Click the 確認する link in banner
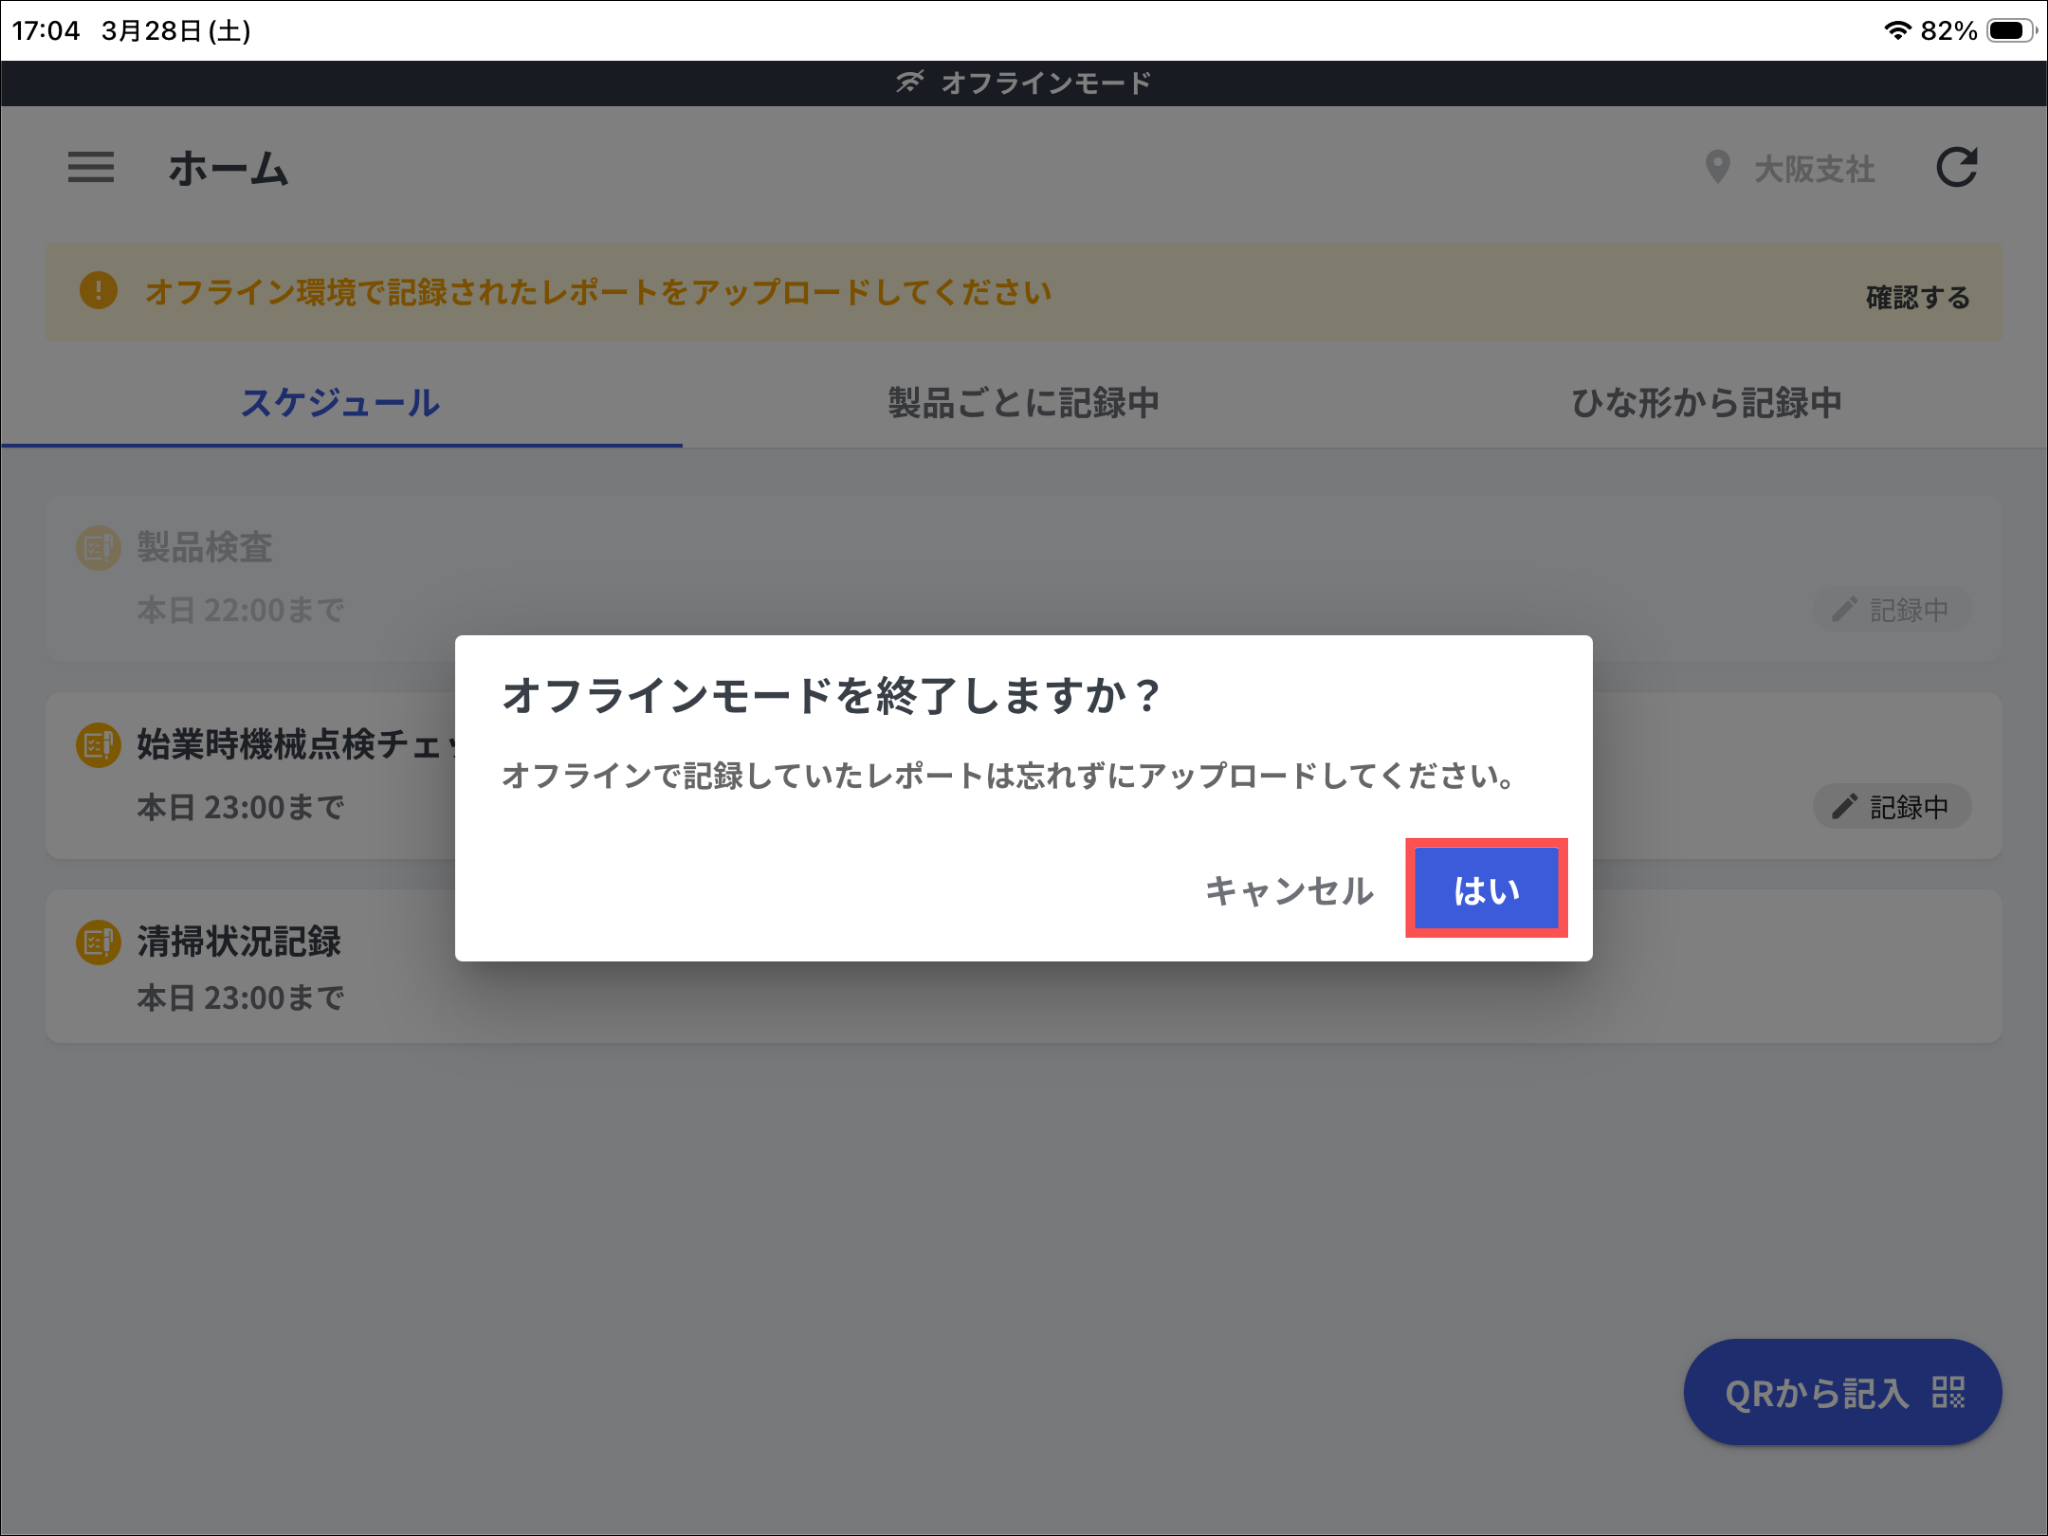The image size is (2048, 1536). tap(1917, 297)
